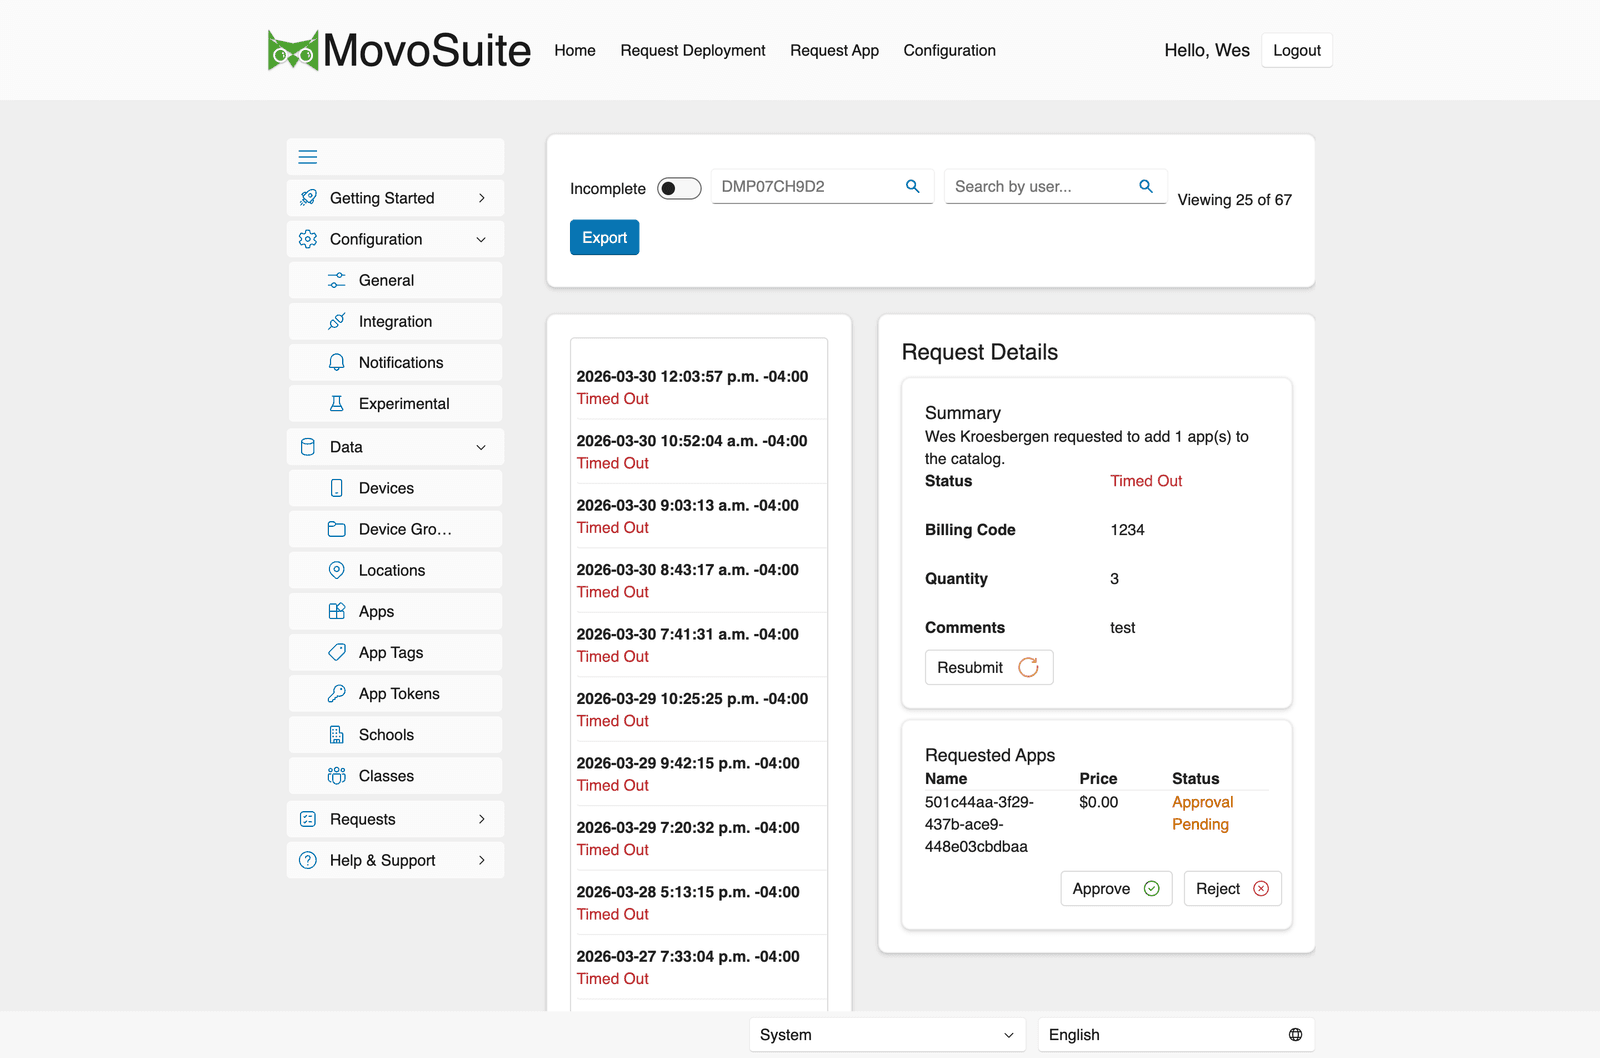Click the Notifications bell icon
The image size is (1600, 1058).
337,362
